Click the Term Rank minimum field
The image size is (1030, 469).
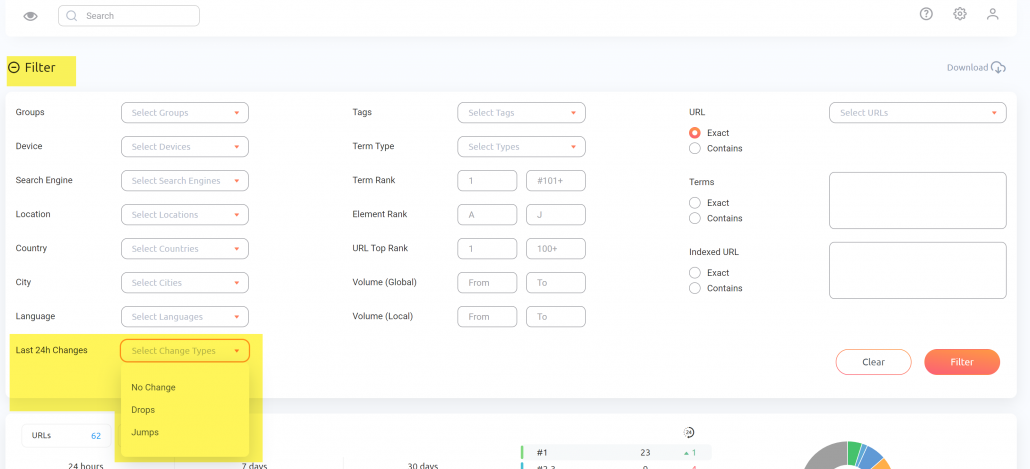pyautogui.click(x=487, y=181)
